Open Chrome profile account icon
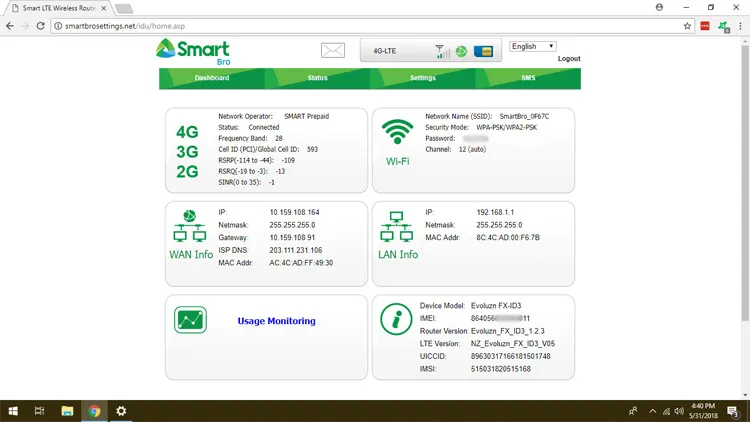Screen dimensions: 750x422 (x=660, y=7)
